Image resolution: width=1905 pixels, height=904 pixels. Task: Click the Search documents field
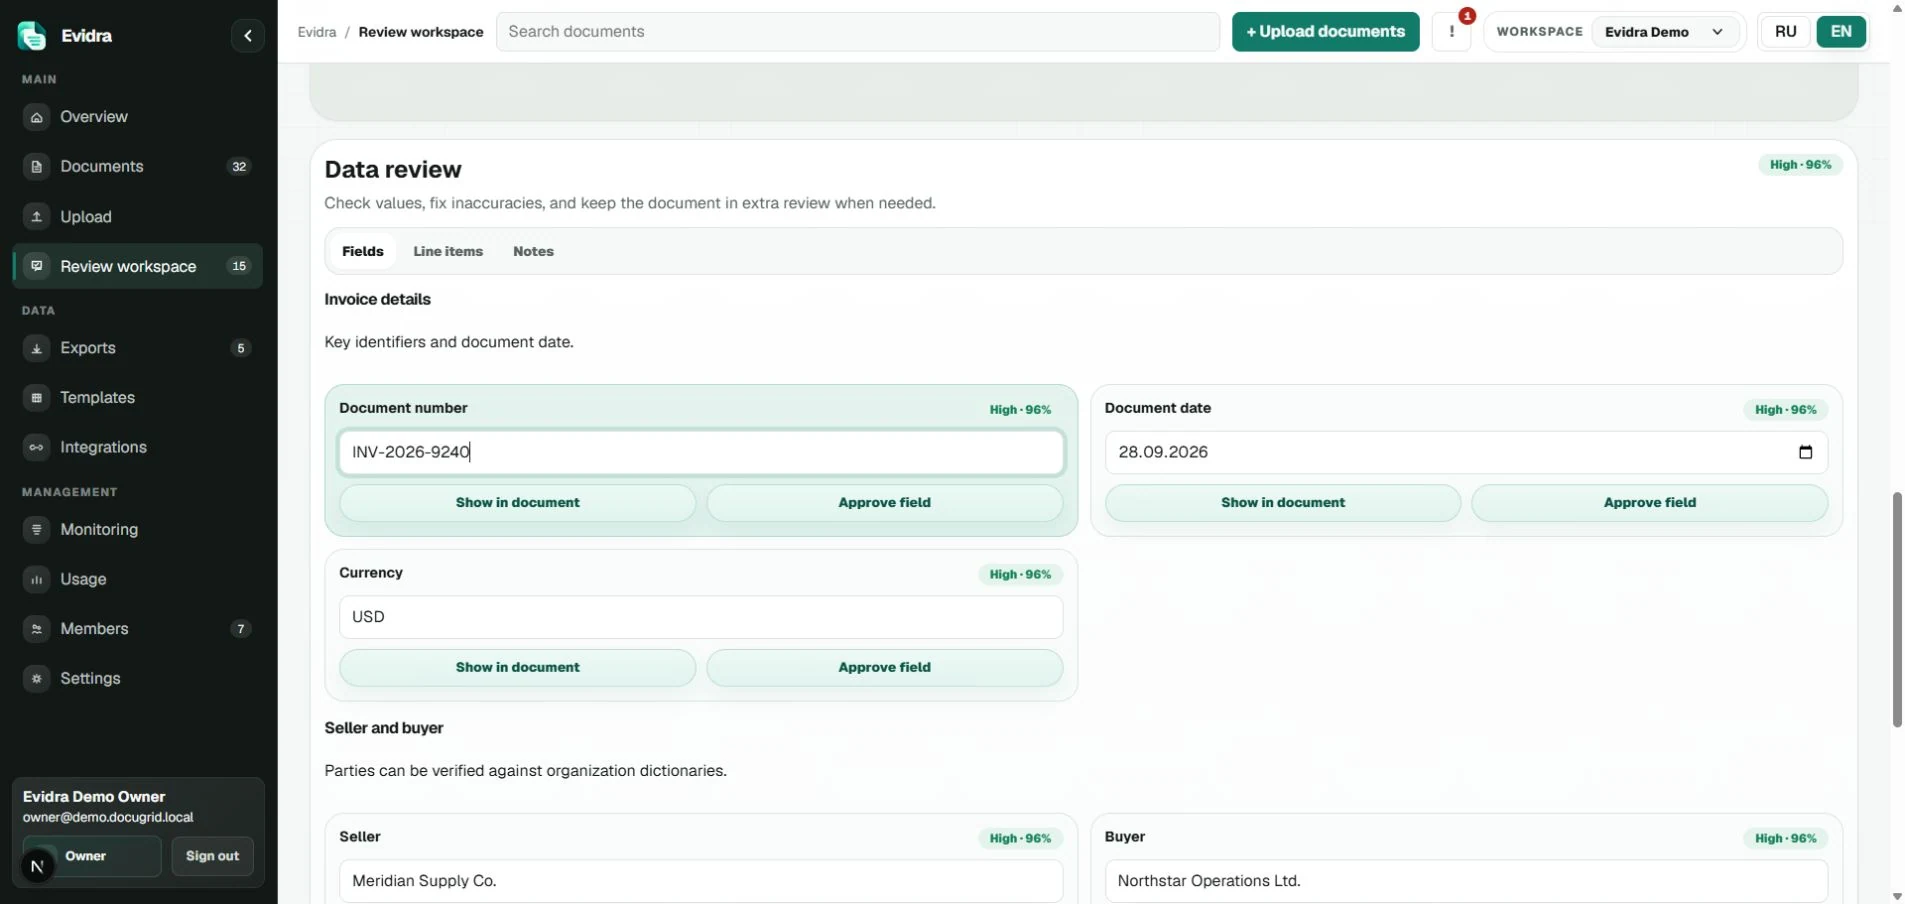click(858, 32)
